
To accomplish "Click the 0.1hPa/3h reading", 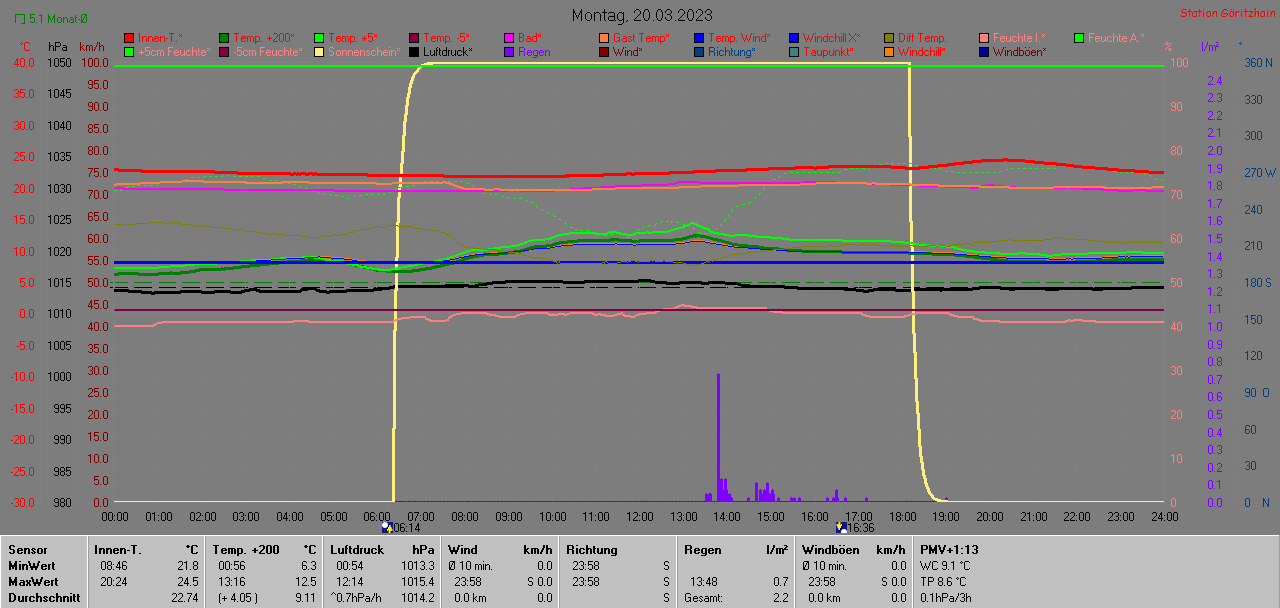I will (x=948, y=597).
